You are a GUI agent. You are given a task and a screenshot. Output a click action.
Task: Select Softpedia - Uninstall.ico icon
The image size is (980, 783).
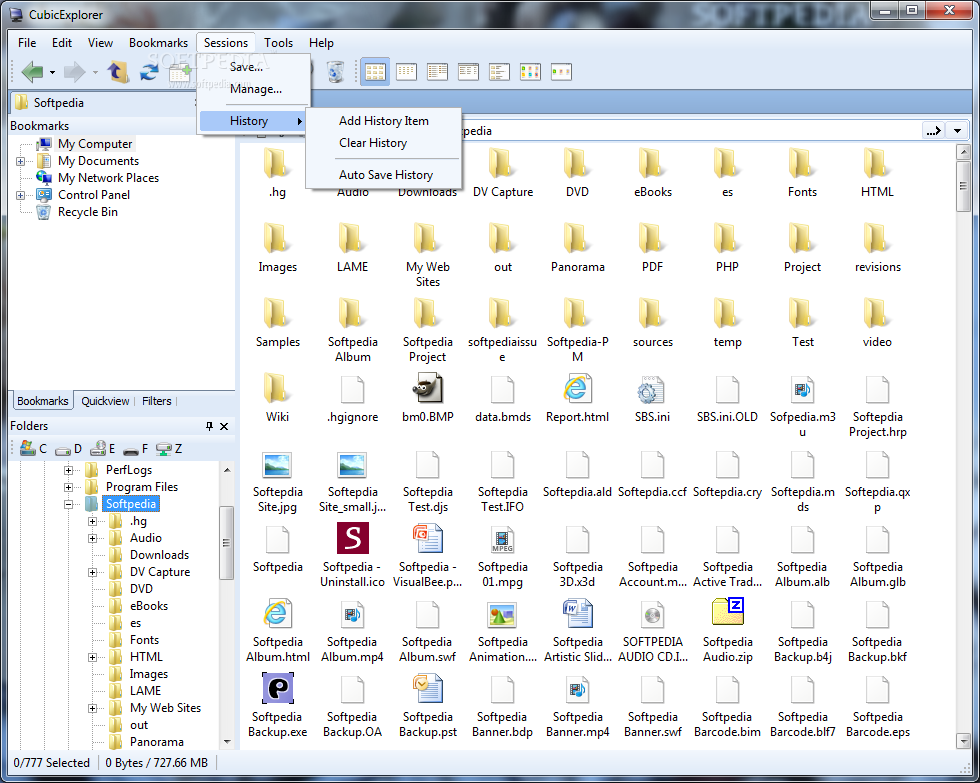point(352,539)
